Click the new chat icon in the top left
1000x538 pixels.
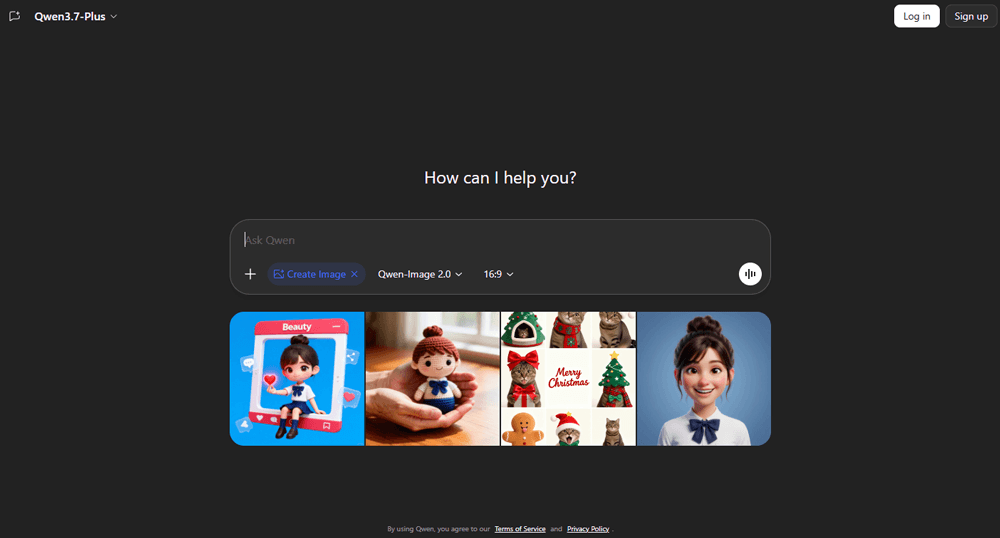15,17
